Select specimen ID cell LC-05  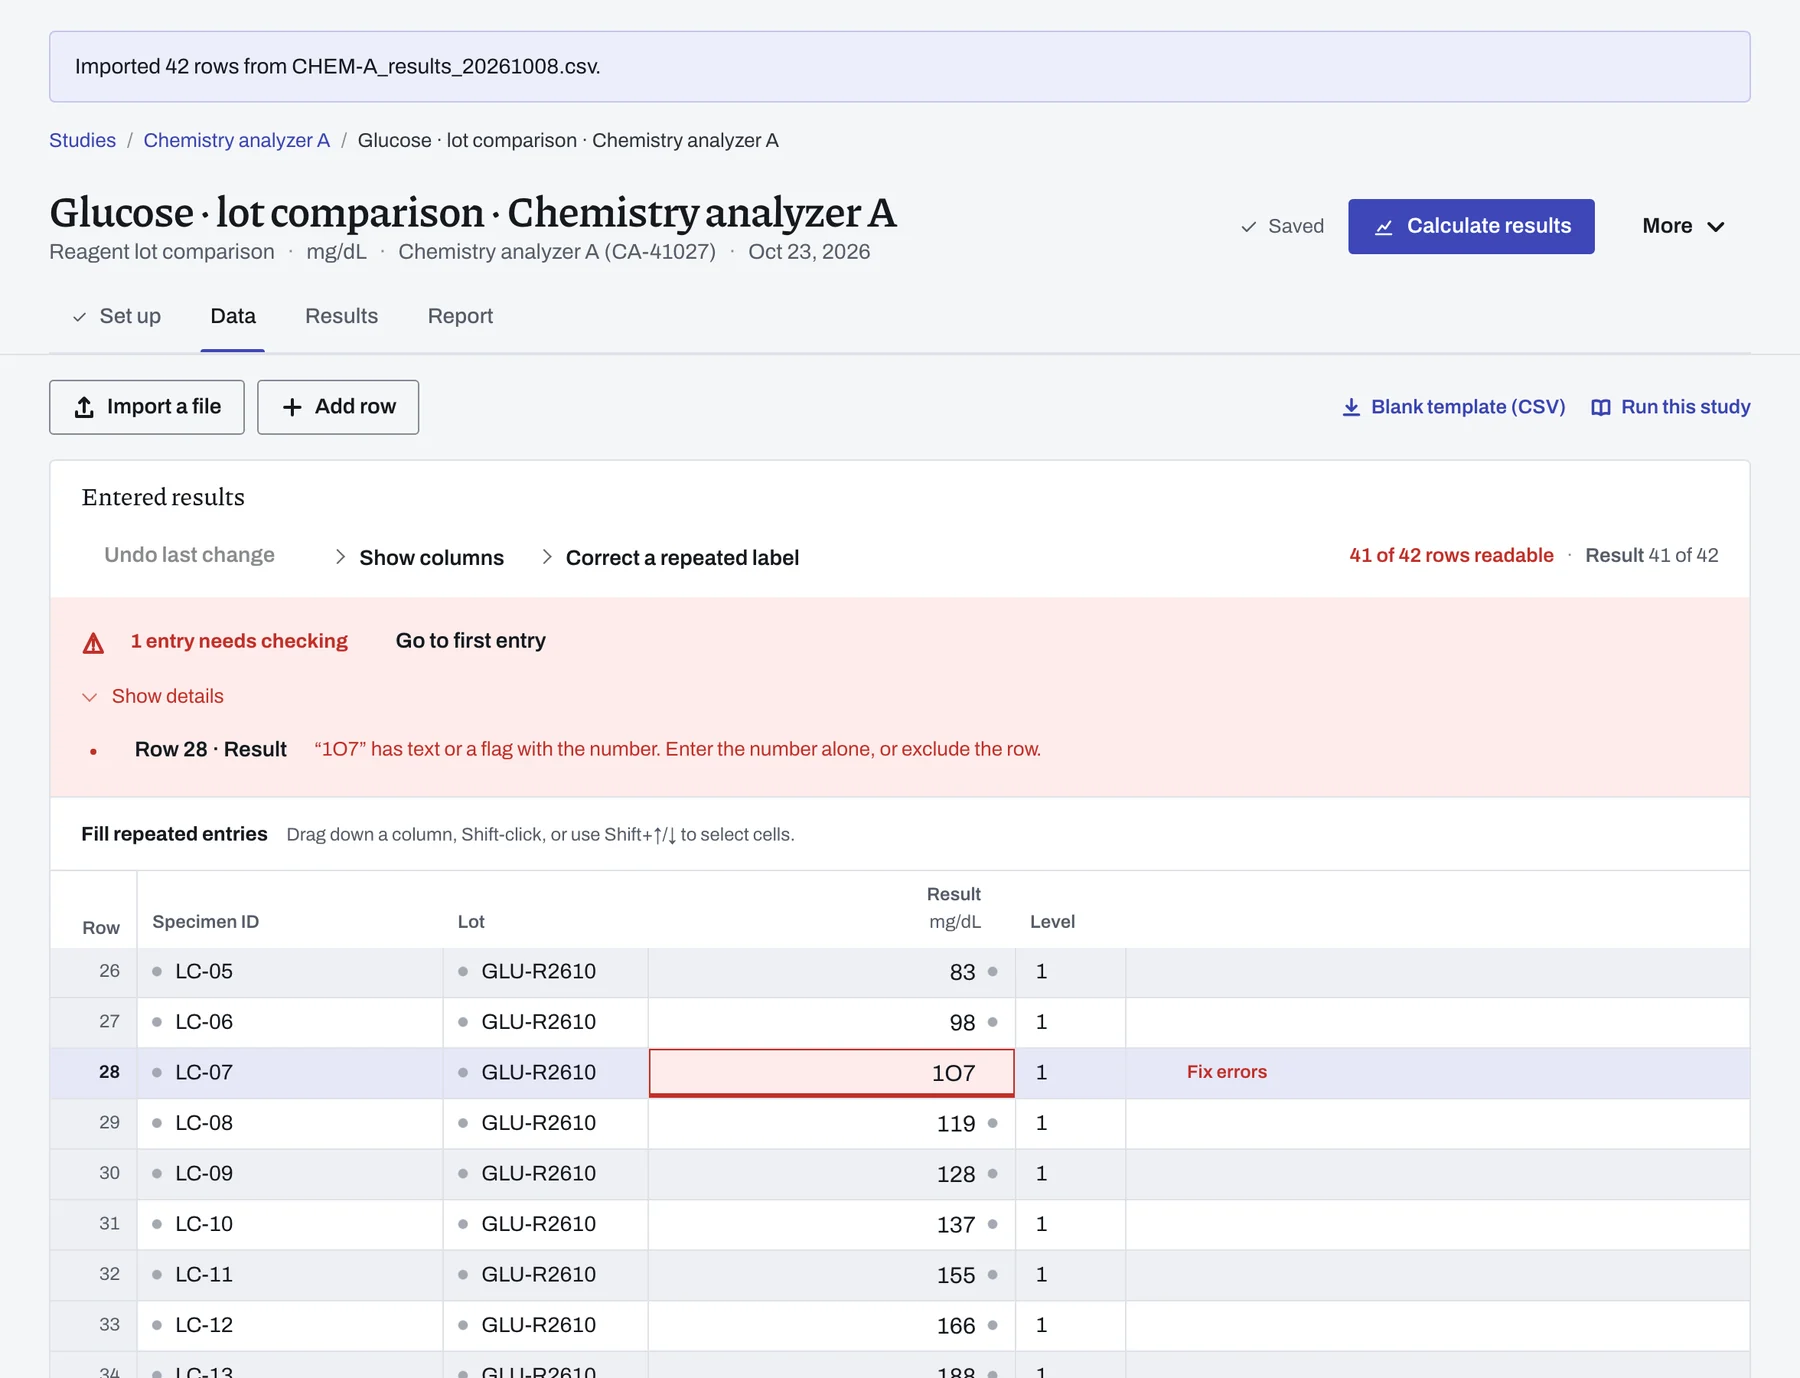pyautogui.click(x=290, y=972)
